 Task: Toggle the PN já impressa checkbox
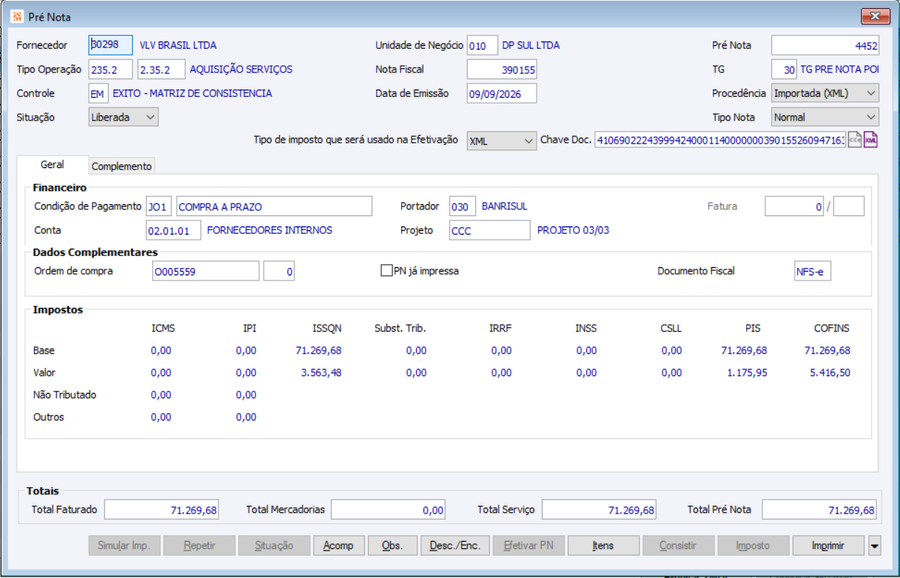386,270
